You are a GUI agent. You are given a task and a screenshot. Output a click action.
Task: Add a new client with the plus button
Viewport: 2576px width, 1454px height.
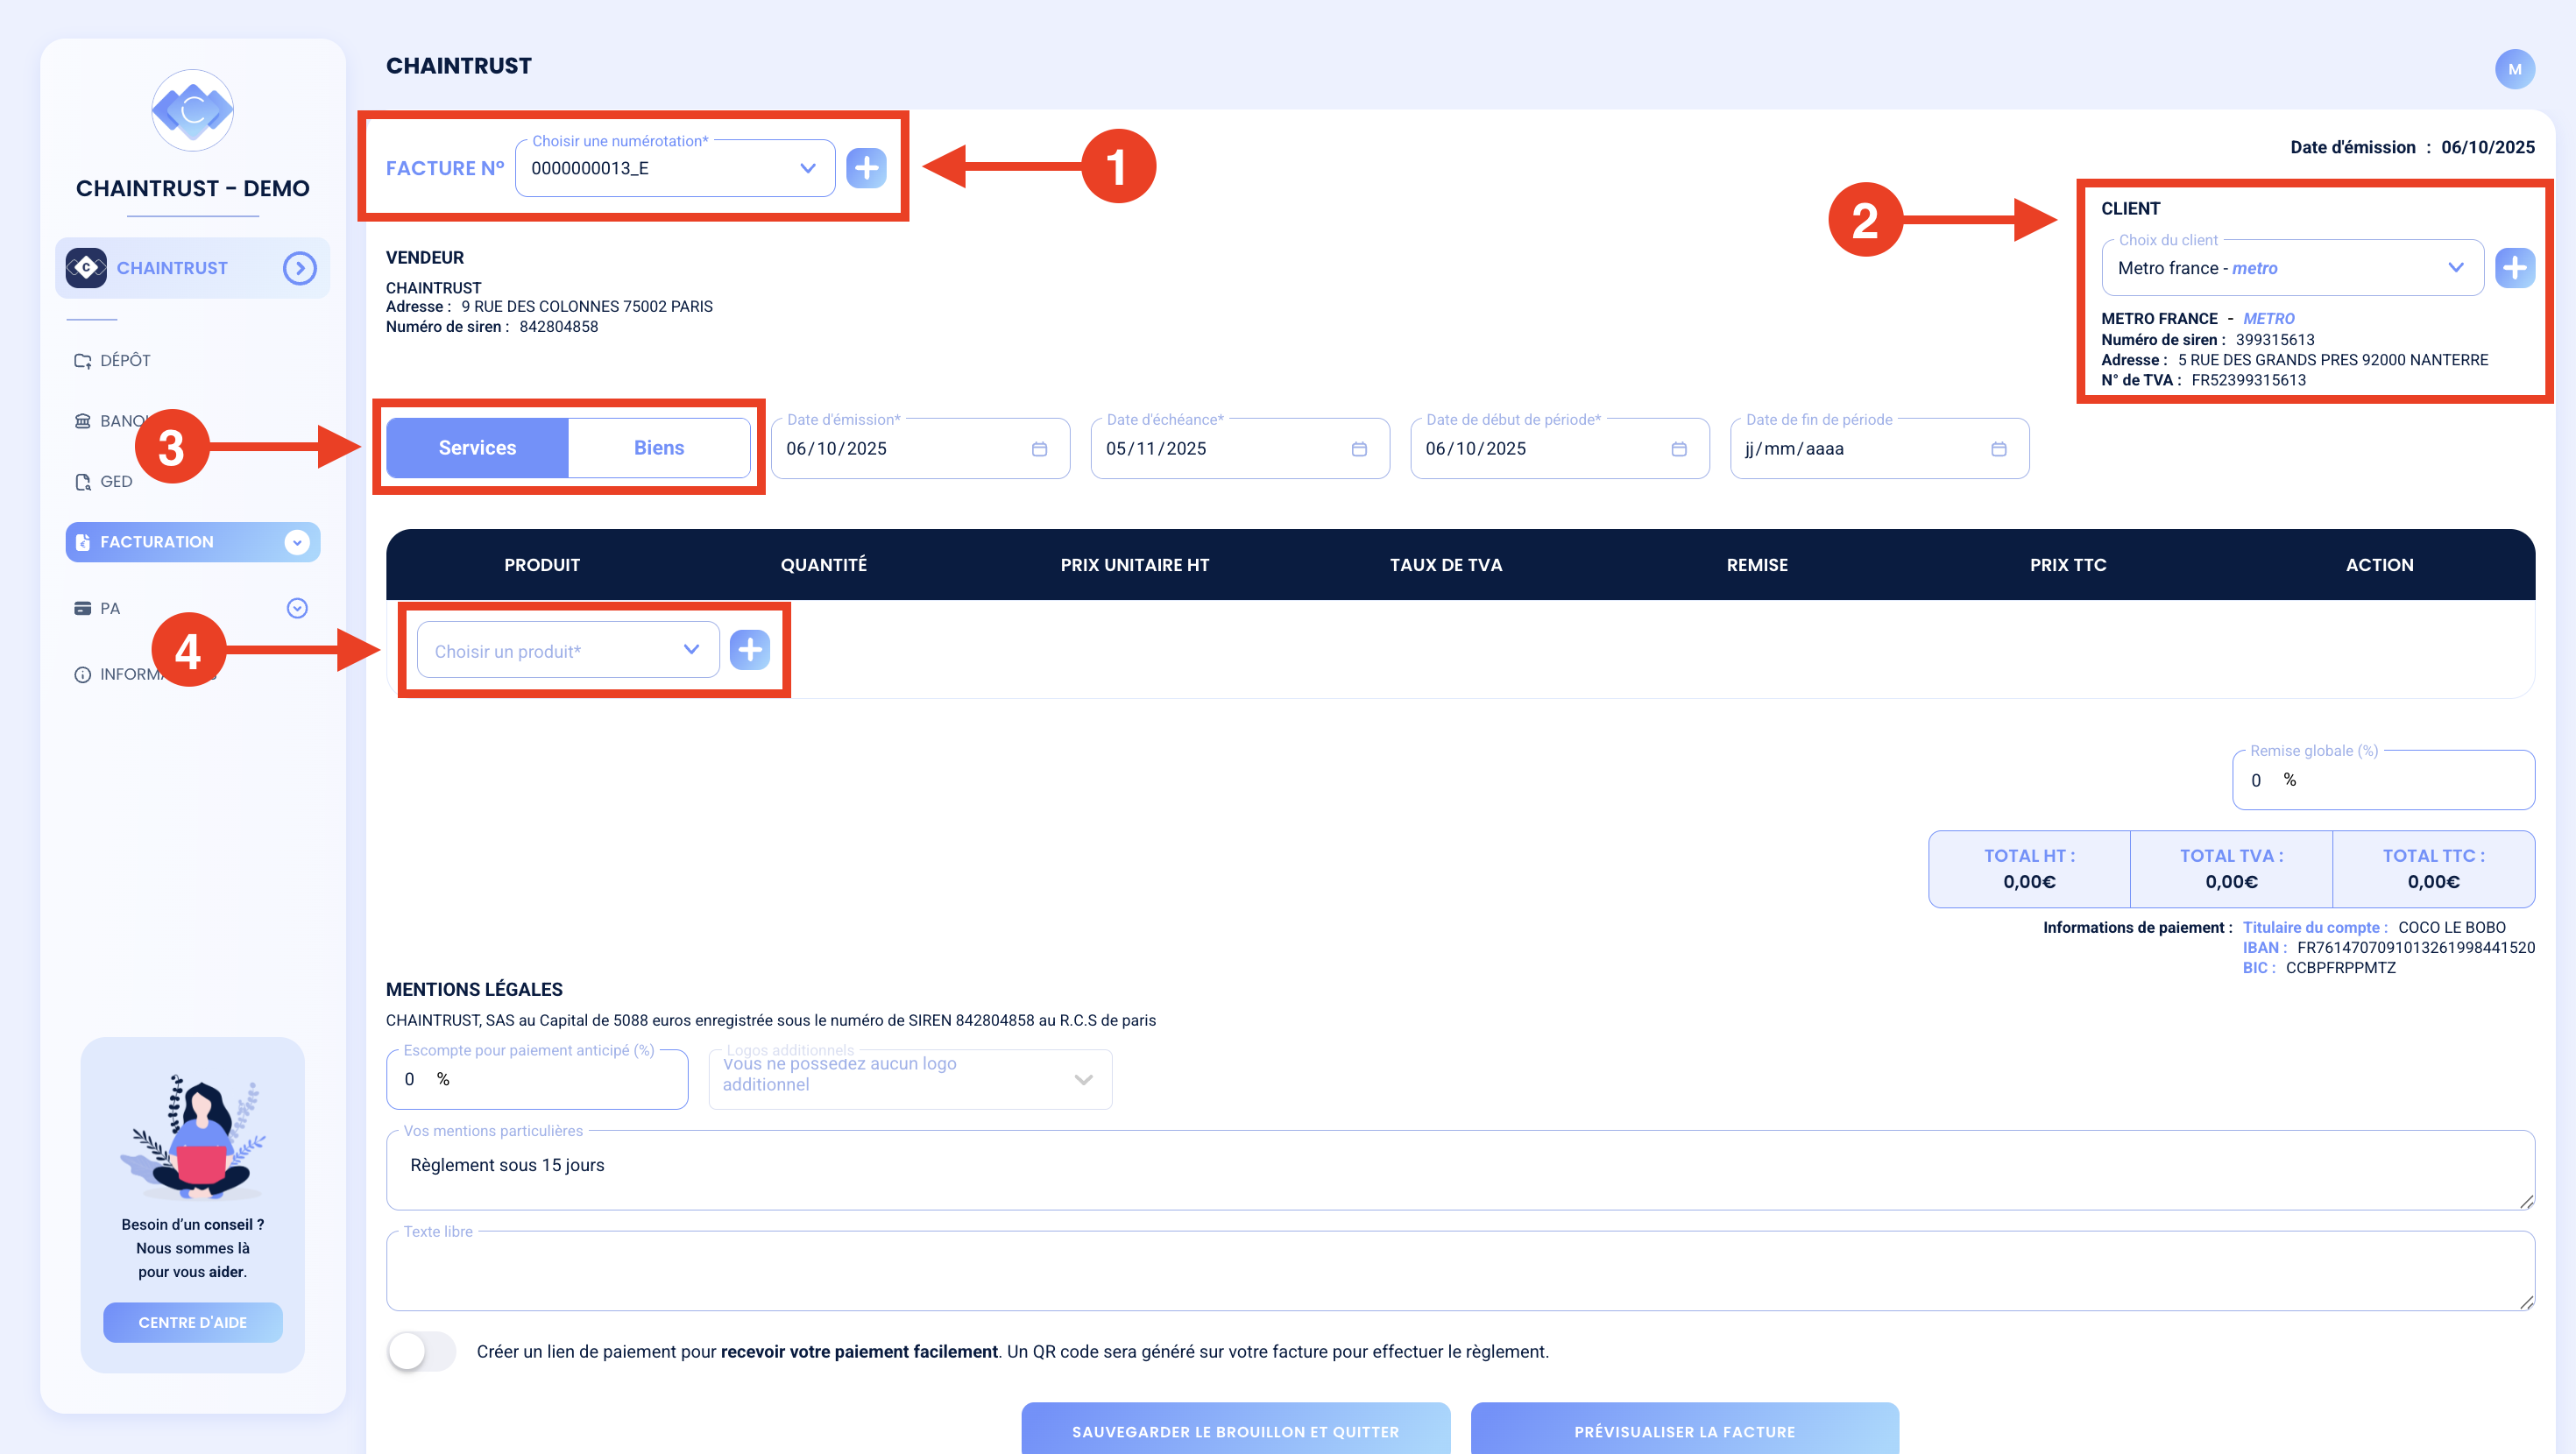pos(2514,268)
